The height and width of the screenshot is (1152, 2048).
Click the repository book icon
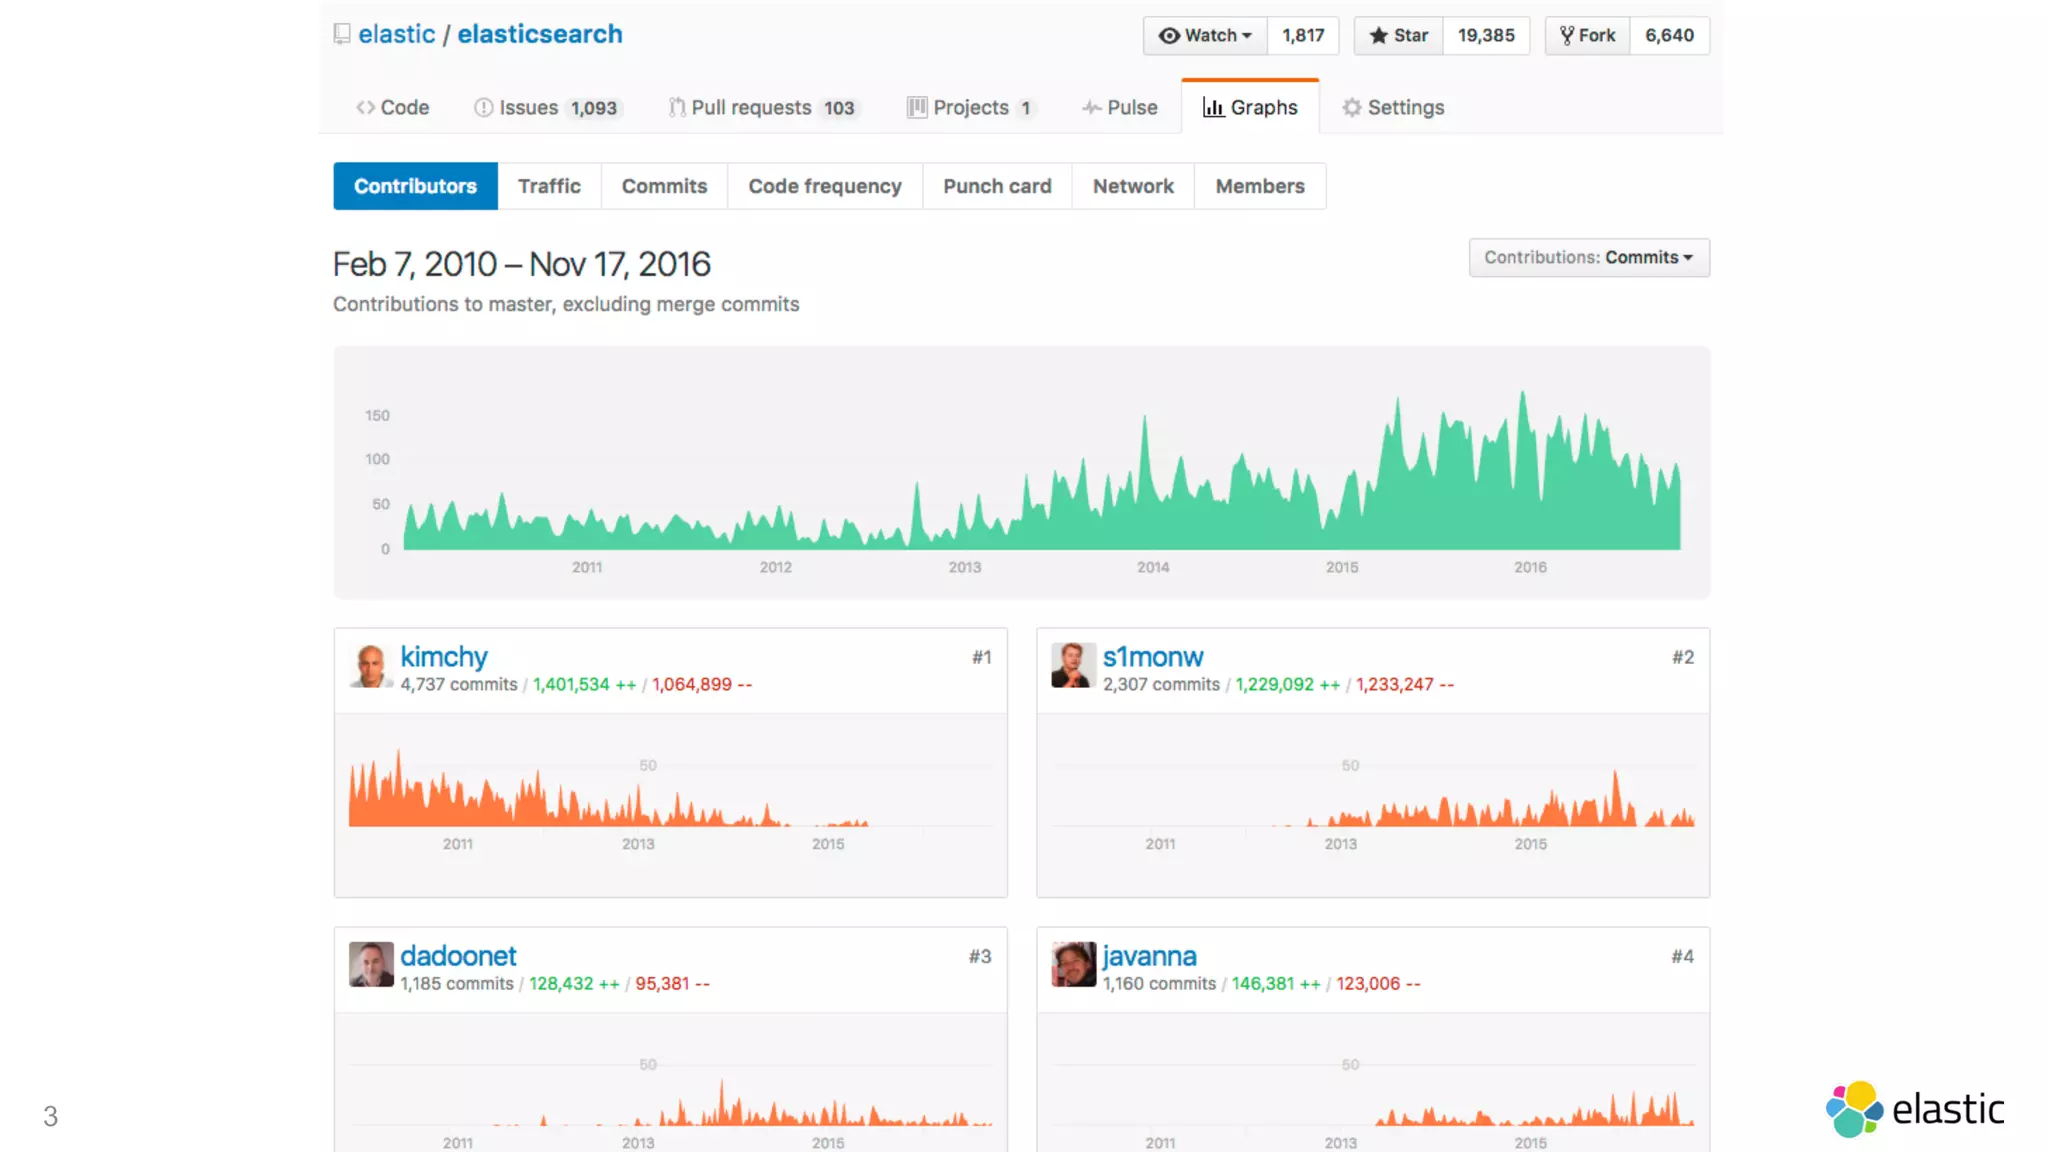[x=342, y=35]
